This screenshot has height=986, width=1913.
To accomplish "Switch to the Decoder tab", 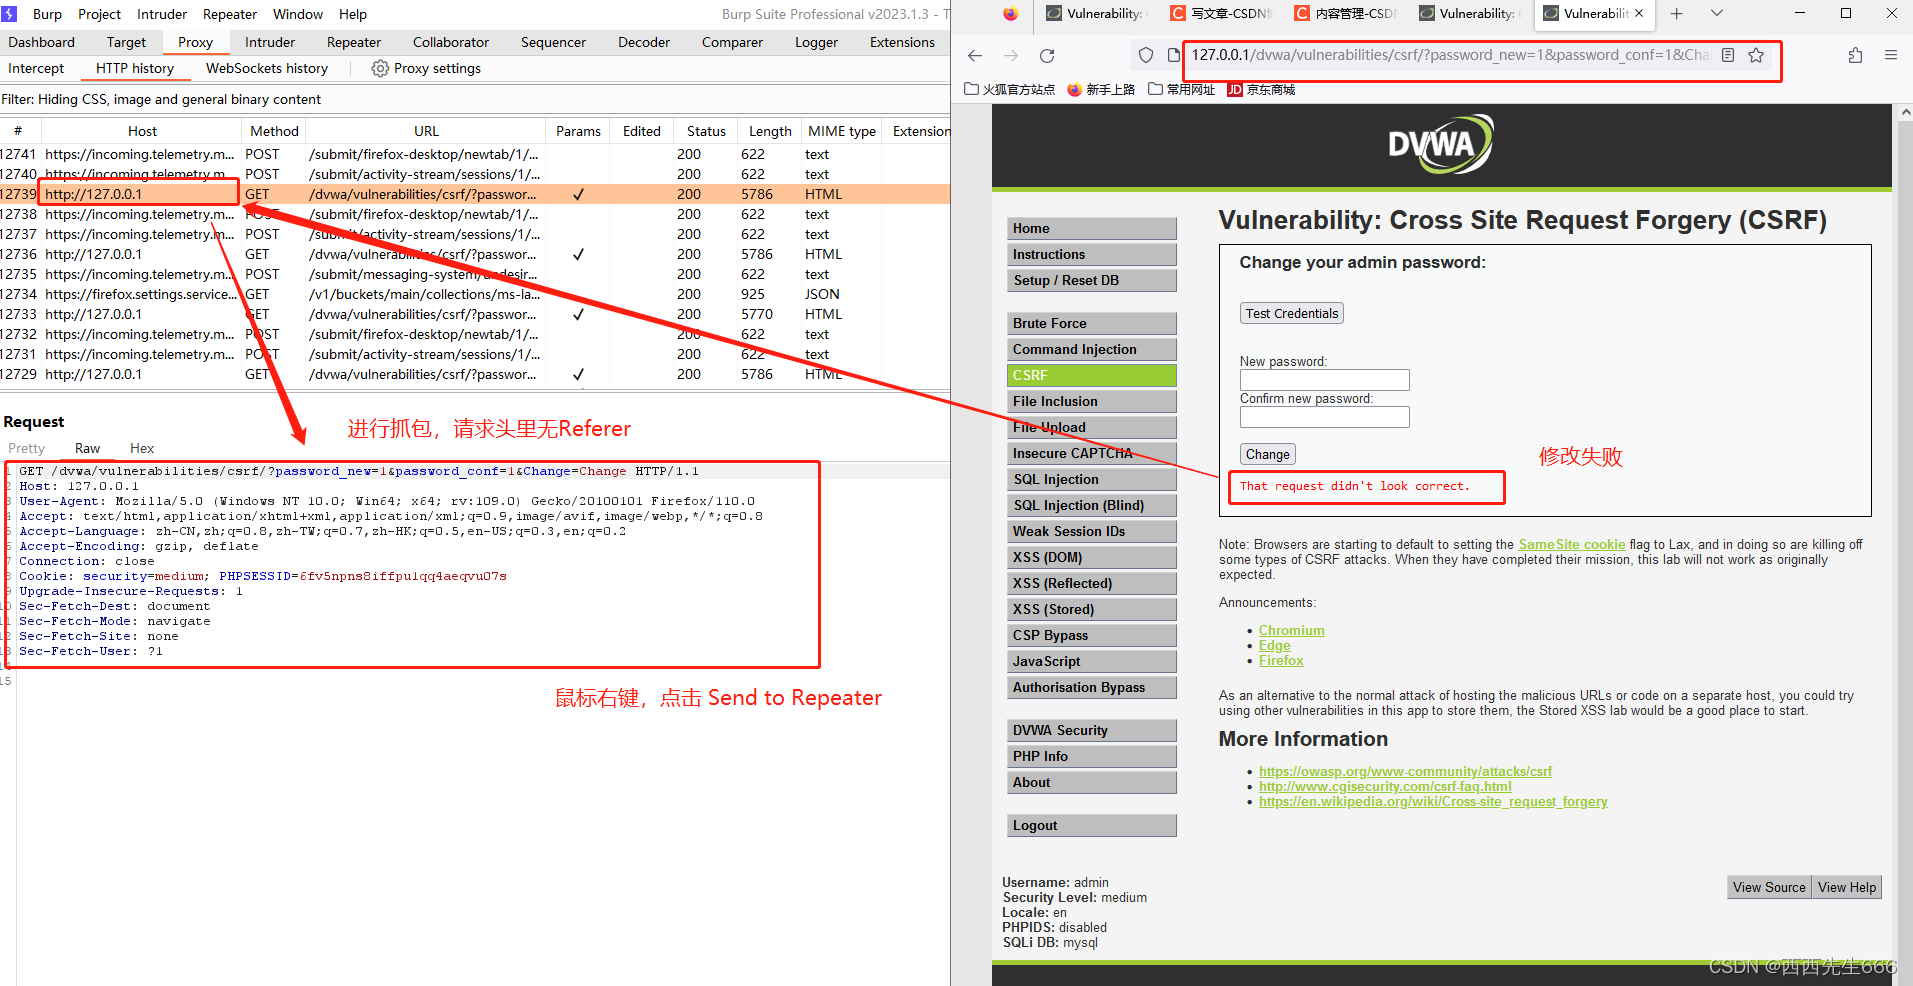I will click(x=644, y=42).
